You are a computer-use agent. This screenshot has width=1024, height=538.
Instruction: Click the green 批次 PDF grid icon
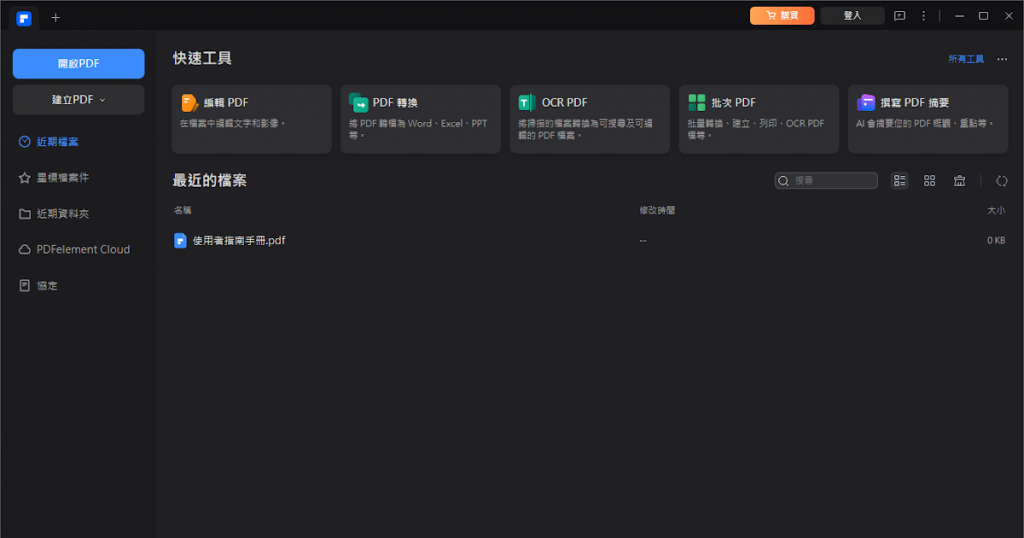coord(697,103)
